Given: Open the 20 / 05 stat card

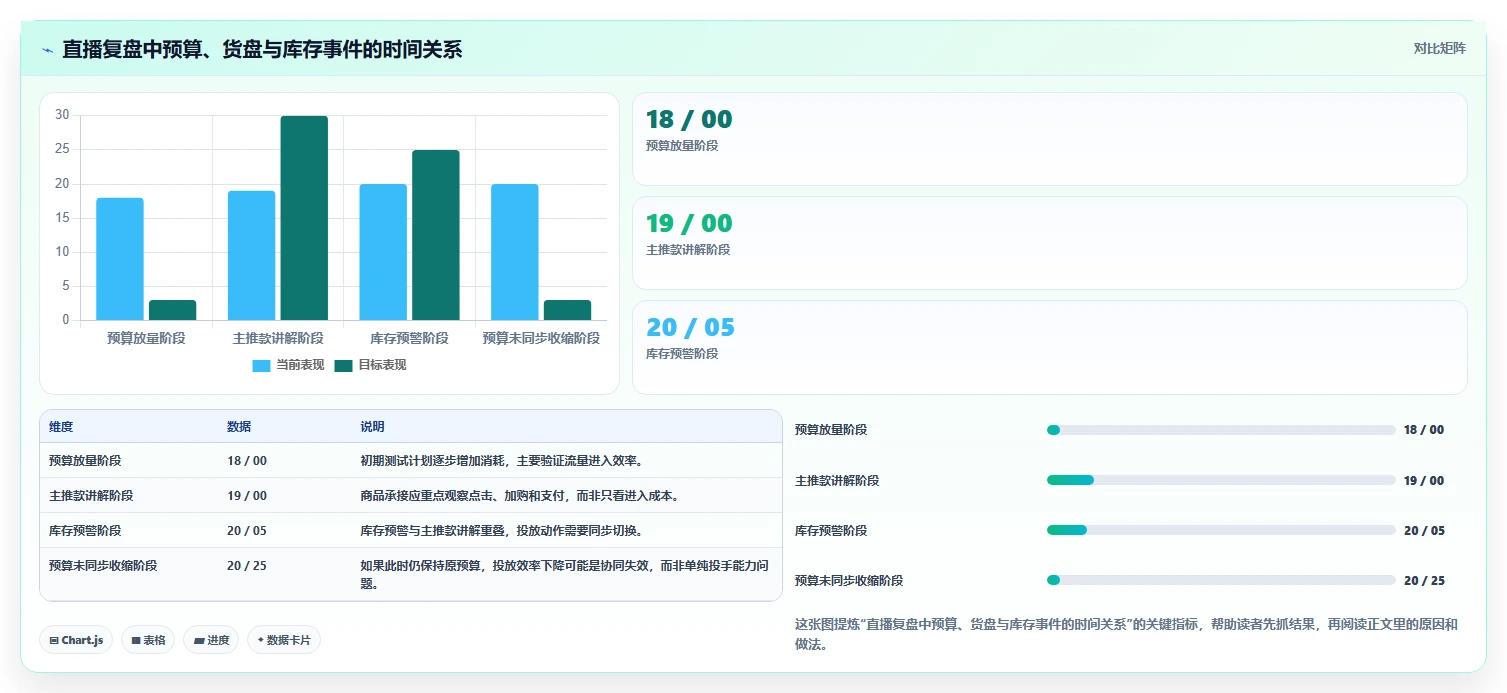Looking at the screenshot, I should [1050, 347].
